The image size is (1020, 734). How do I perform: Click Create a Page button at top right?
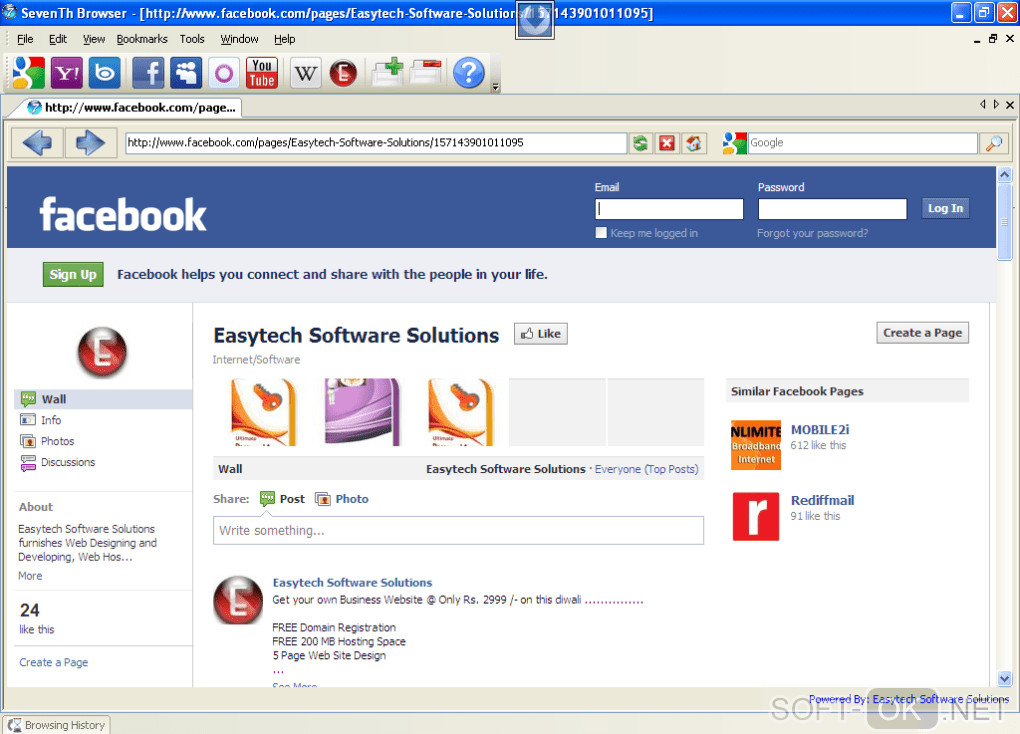coord(922,333)
